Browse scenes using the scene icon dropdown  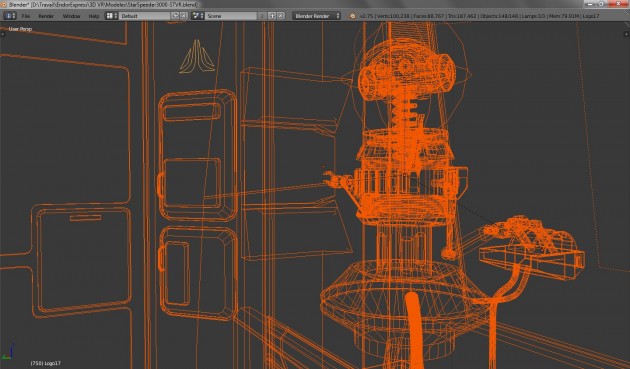197,16
